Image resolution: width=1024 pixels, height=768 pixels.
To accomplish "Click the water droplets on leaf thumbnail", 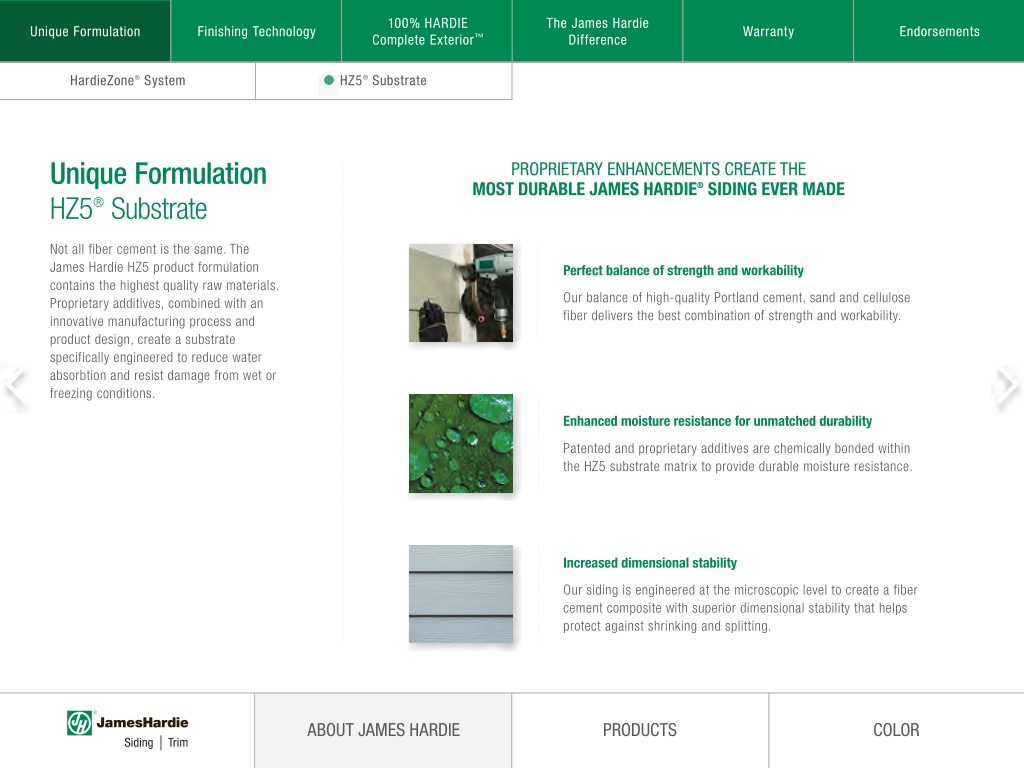I will coord(461,443).
